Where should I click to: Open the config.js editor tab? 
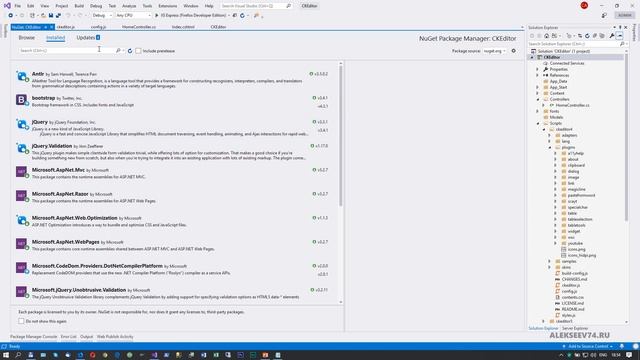point(98,27)
